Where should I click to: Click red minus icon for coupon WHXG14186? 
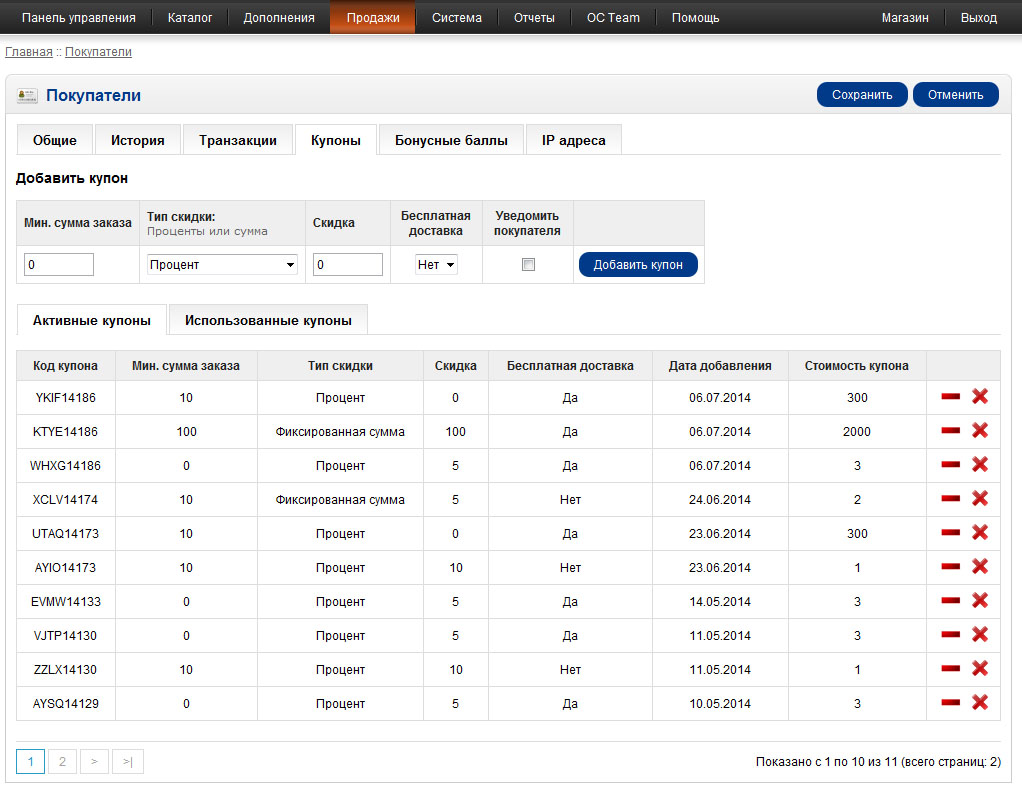pyautogui.click(x=950, y=465)
